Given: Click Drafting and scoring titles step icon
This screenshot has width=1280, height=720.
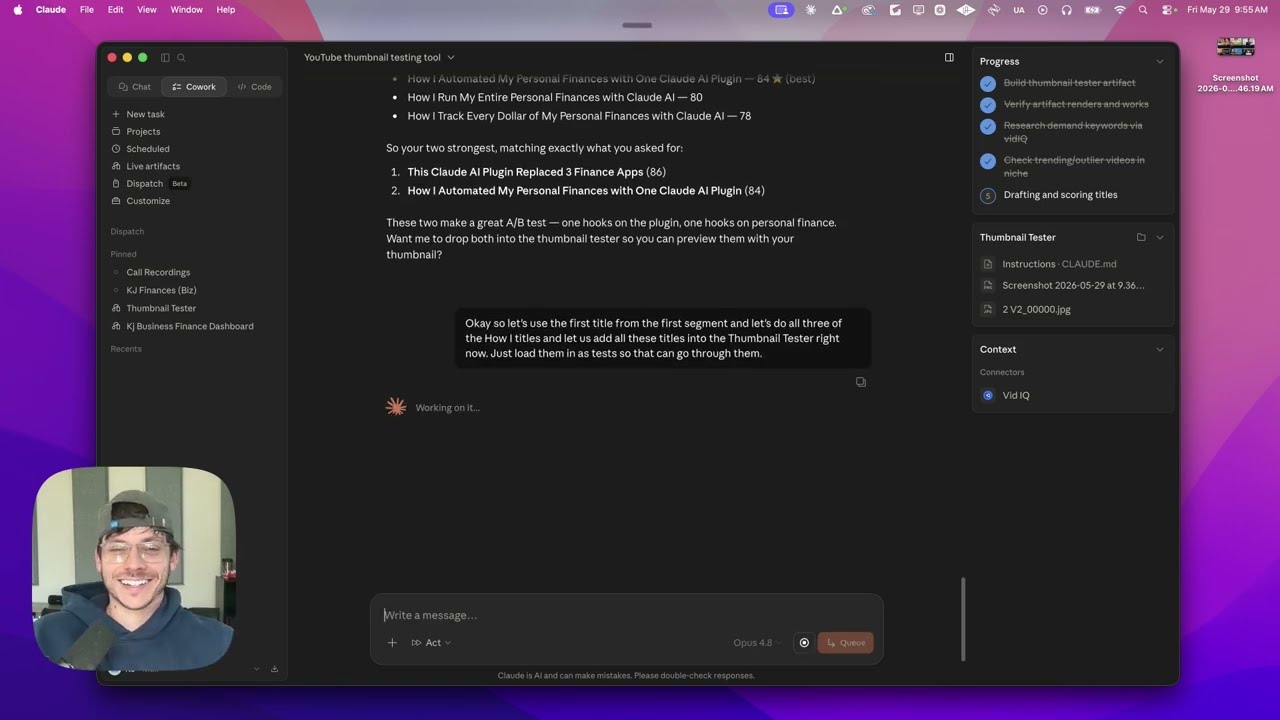Looking at the screenshot, I should pos(988,196).
